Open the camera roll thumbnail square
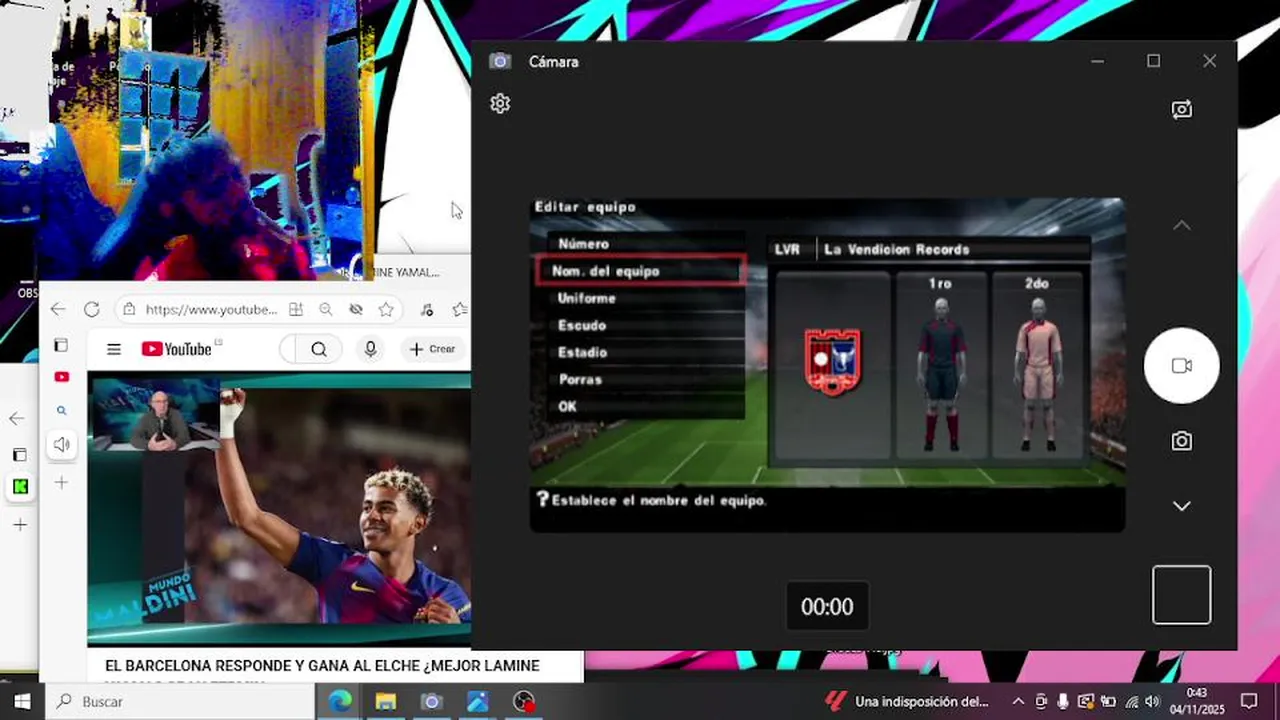 tap(1181, 595)
